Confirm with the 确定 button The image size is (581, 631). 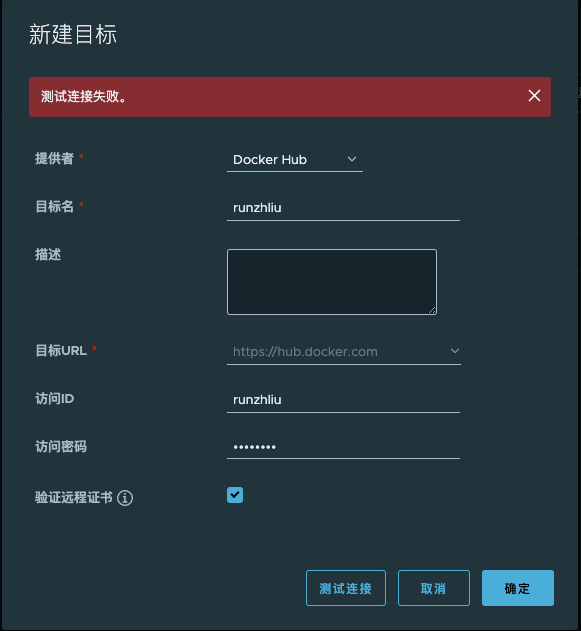pyautogui.click(x=518, y=588)
